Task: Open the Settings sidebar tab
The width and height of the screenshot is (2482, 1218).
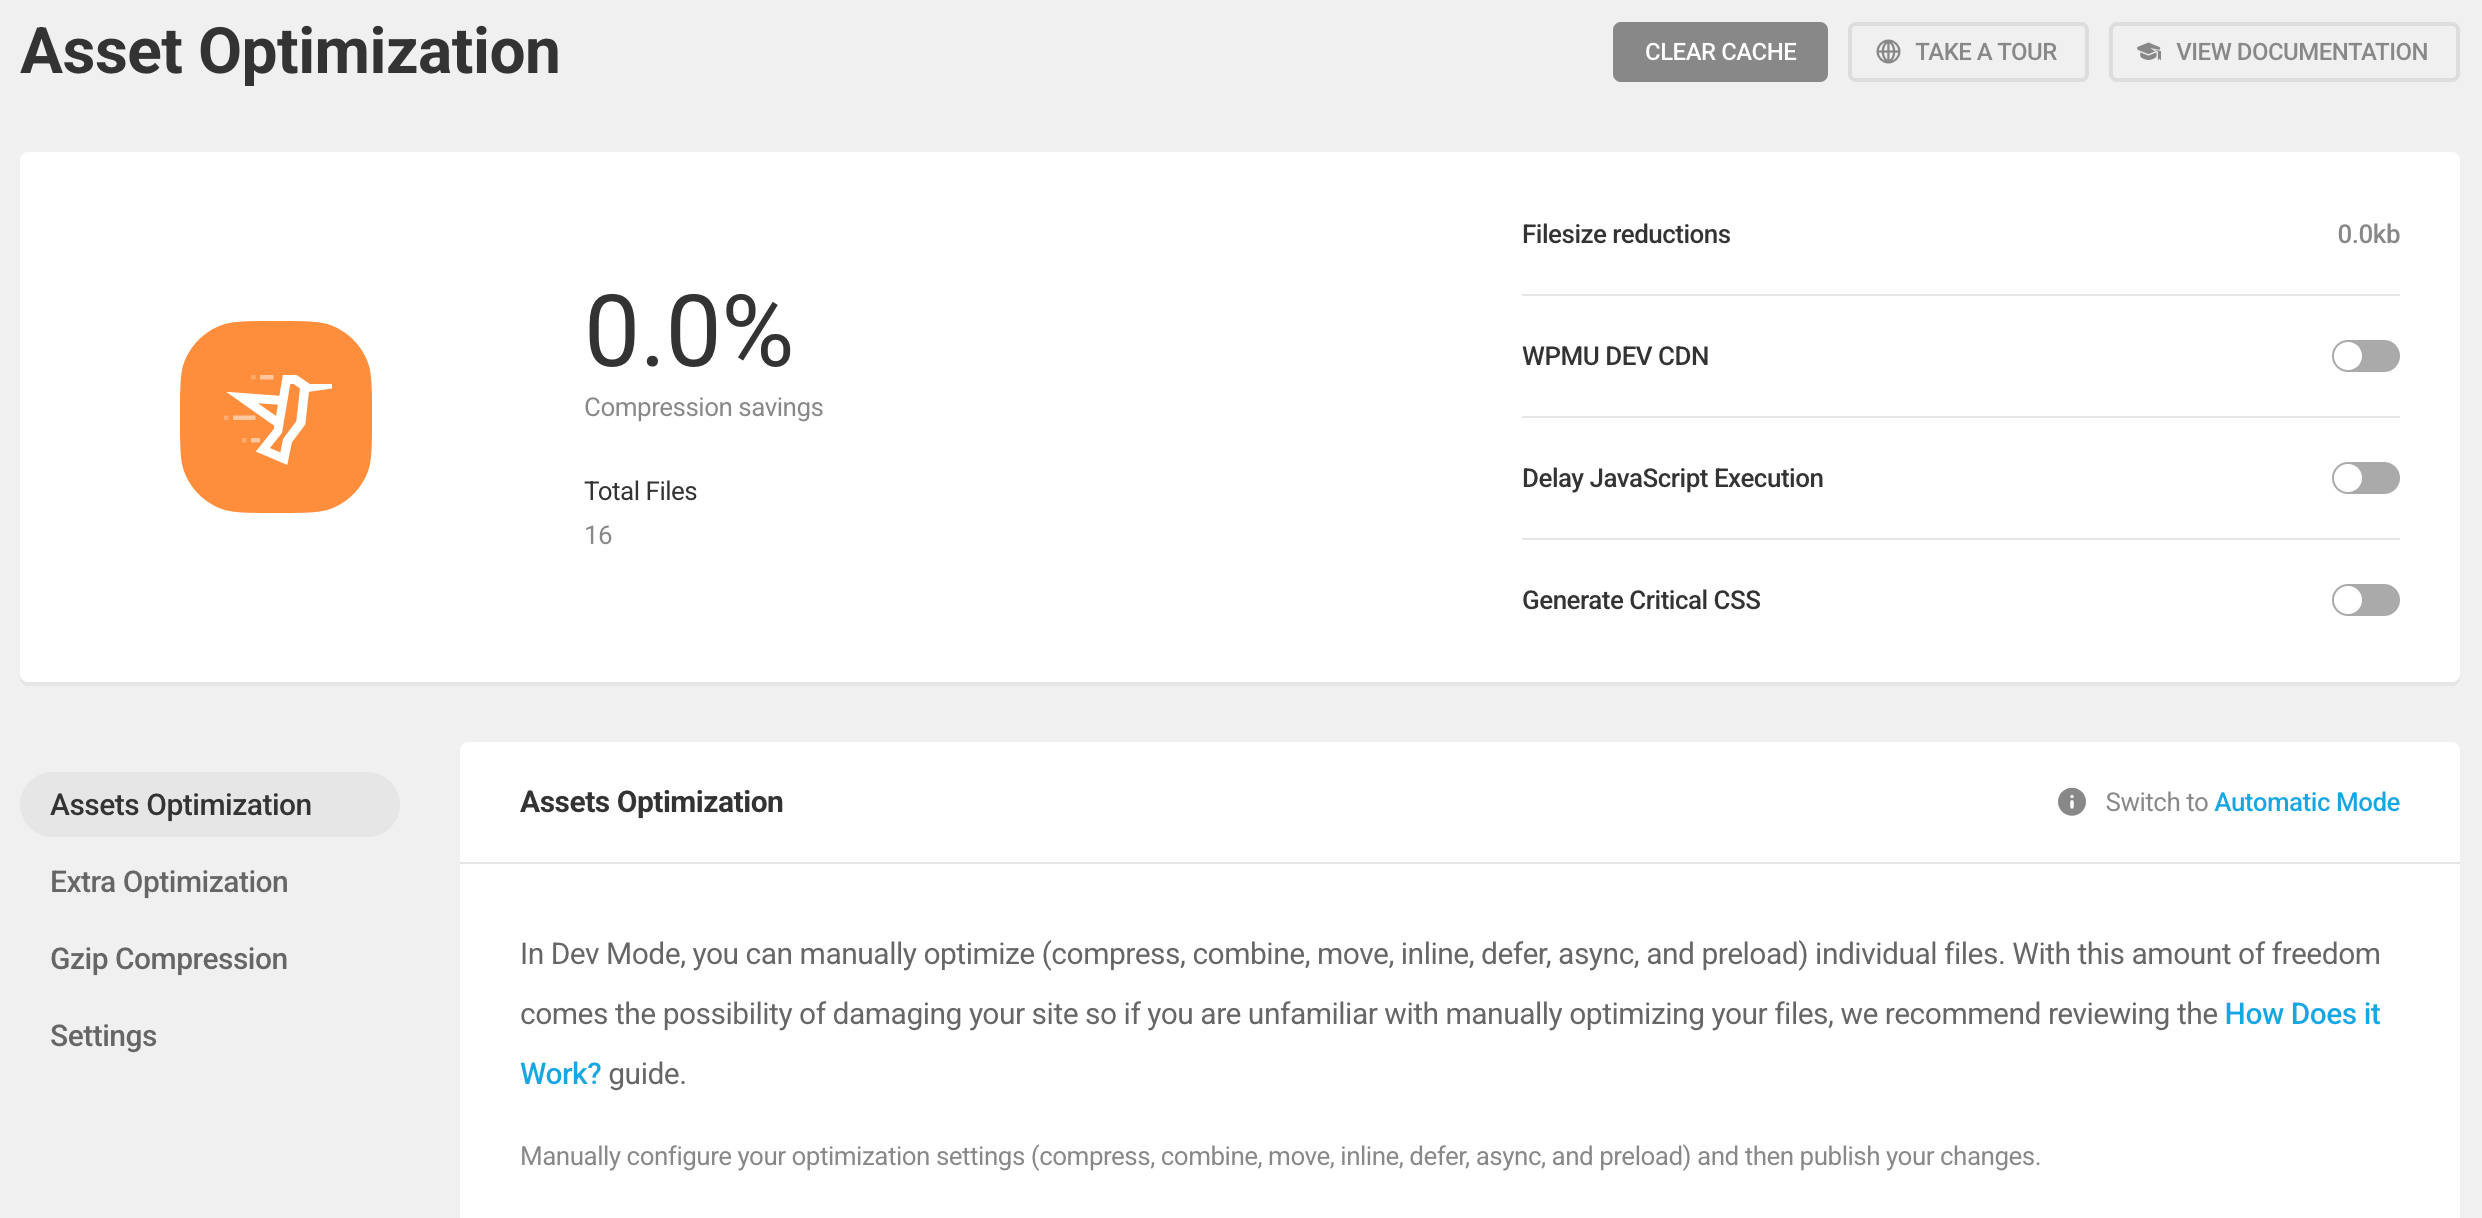Action: point(104,1036)
